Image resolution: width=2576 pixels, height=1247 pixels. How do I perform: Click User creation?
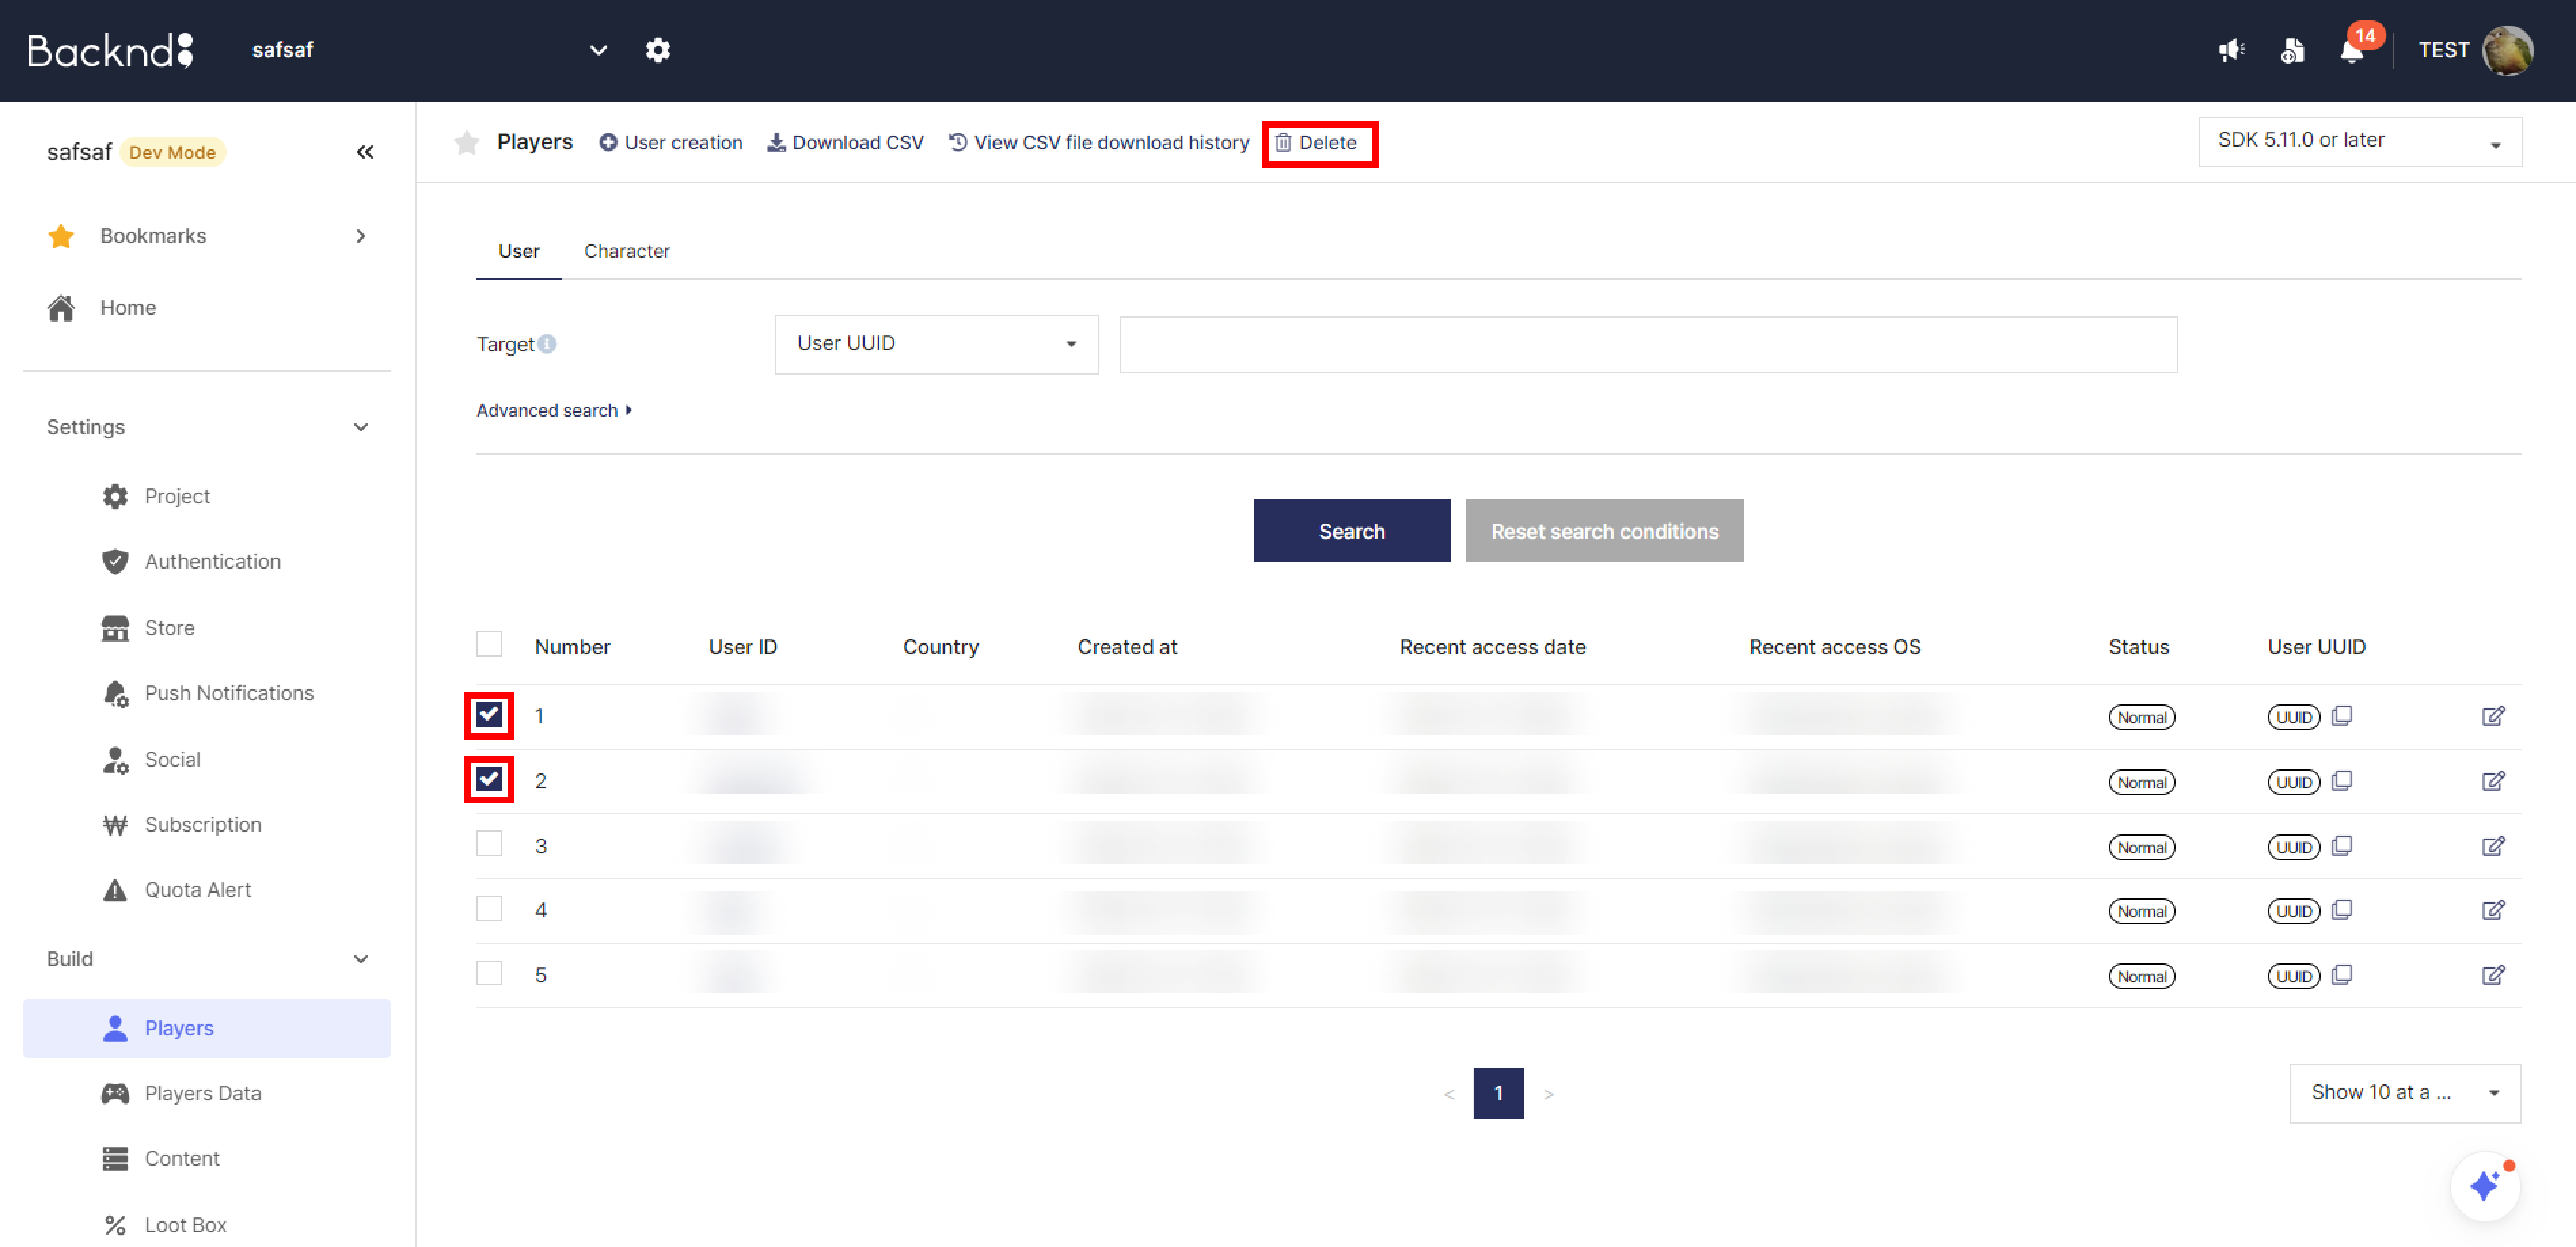tap(671, 143)
